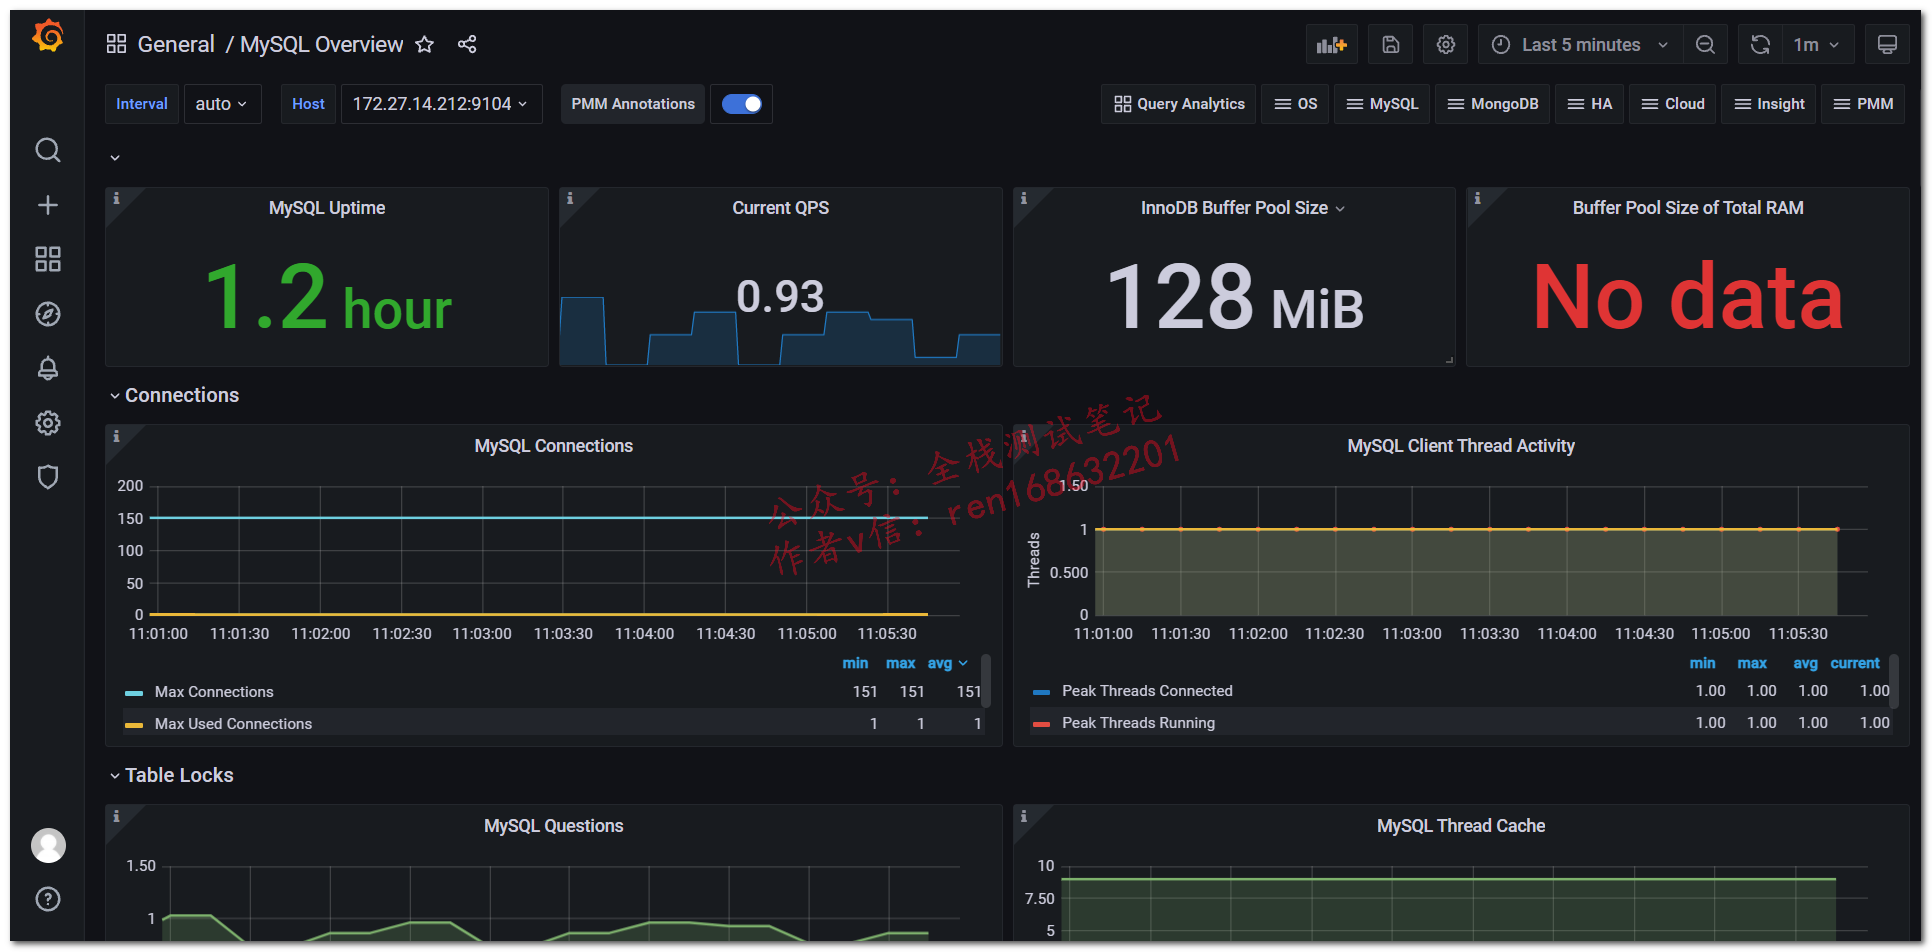Open the HA dashboards menu
Image resolution: width=1932 pixels, height=952 pixels.
point(1590,104)
